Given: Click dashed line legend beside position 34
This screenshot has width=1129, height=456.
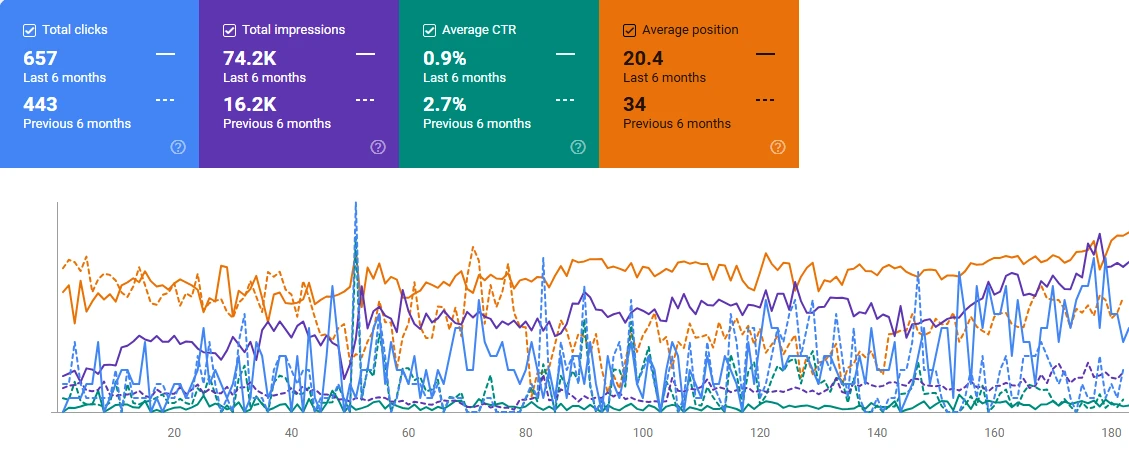Looking at the screenshot, I should tap(765, 100).
